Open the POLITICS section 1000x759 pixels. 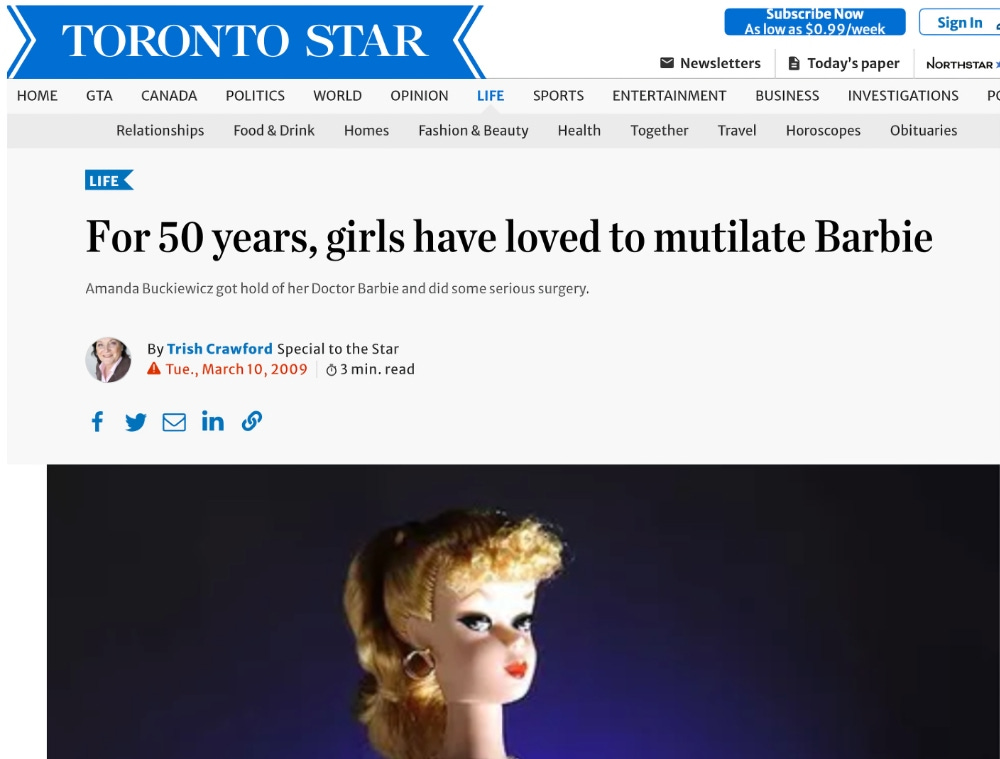pyautogui.click(x=255, y=96)
